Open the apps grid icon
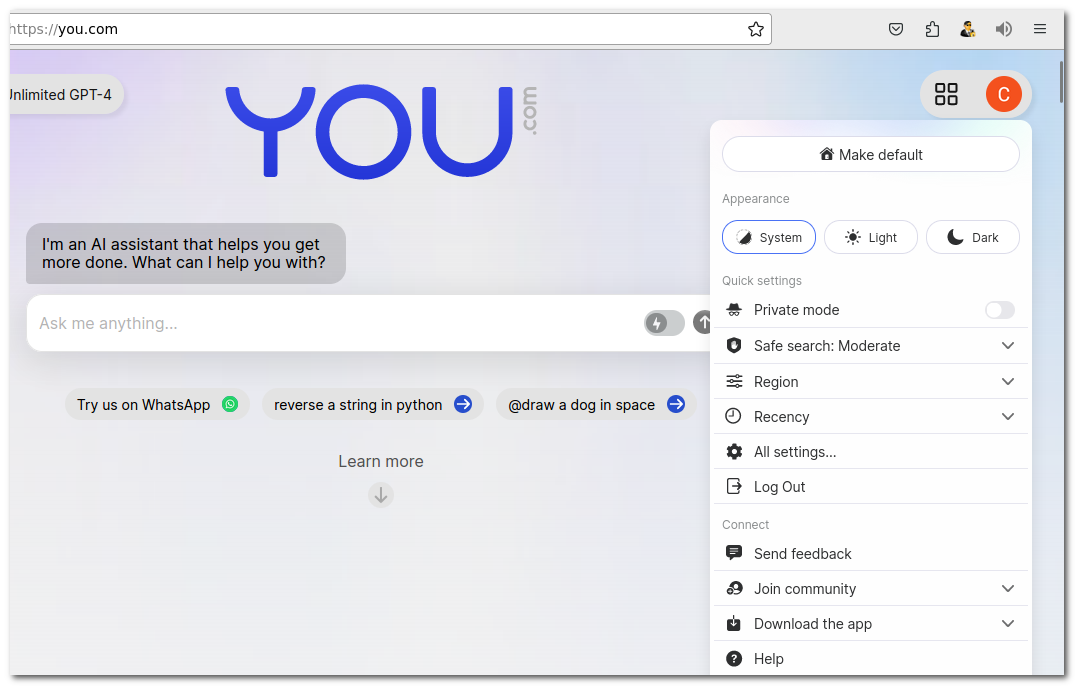1075x686 pixels. point(946,95)
